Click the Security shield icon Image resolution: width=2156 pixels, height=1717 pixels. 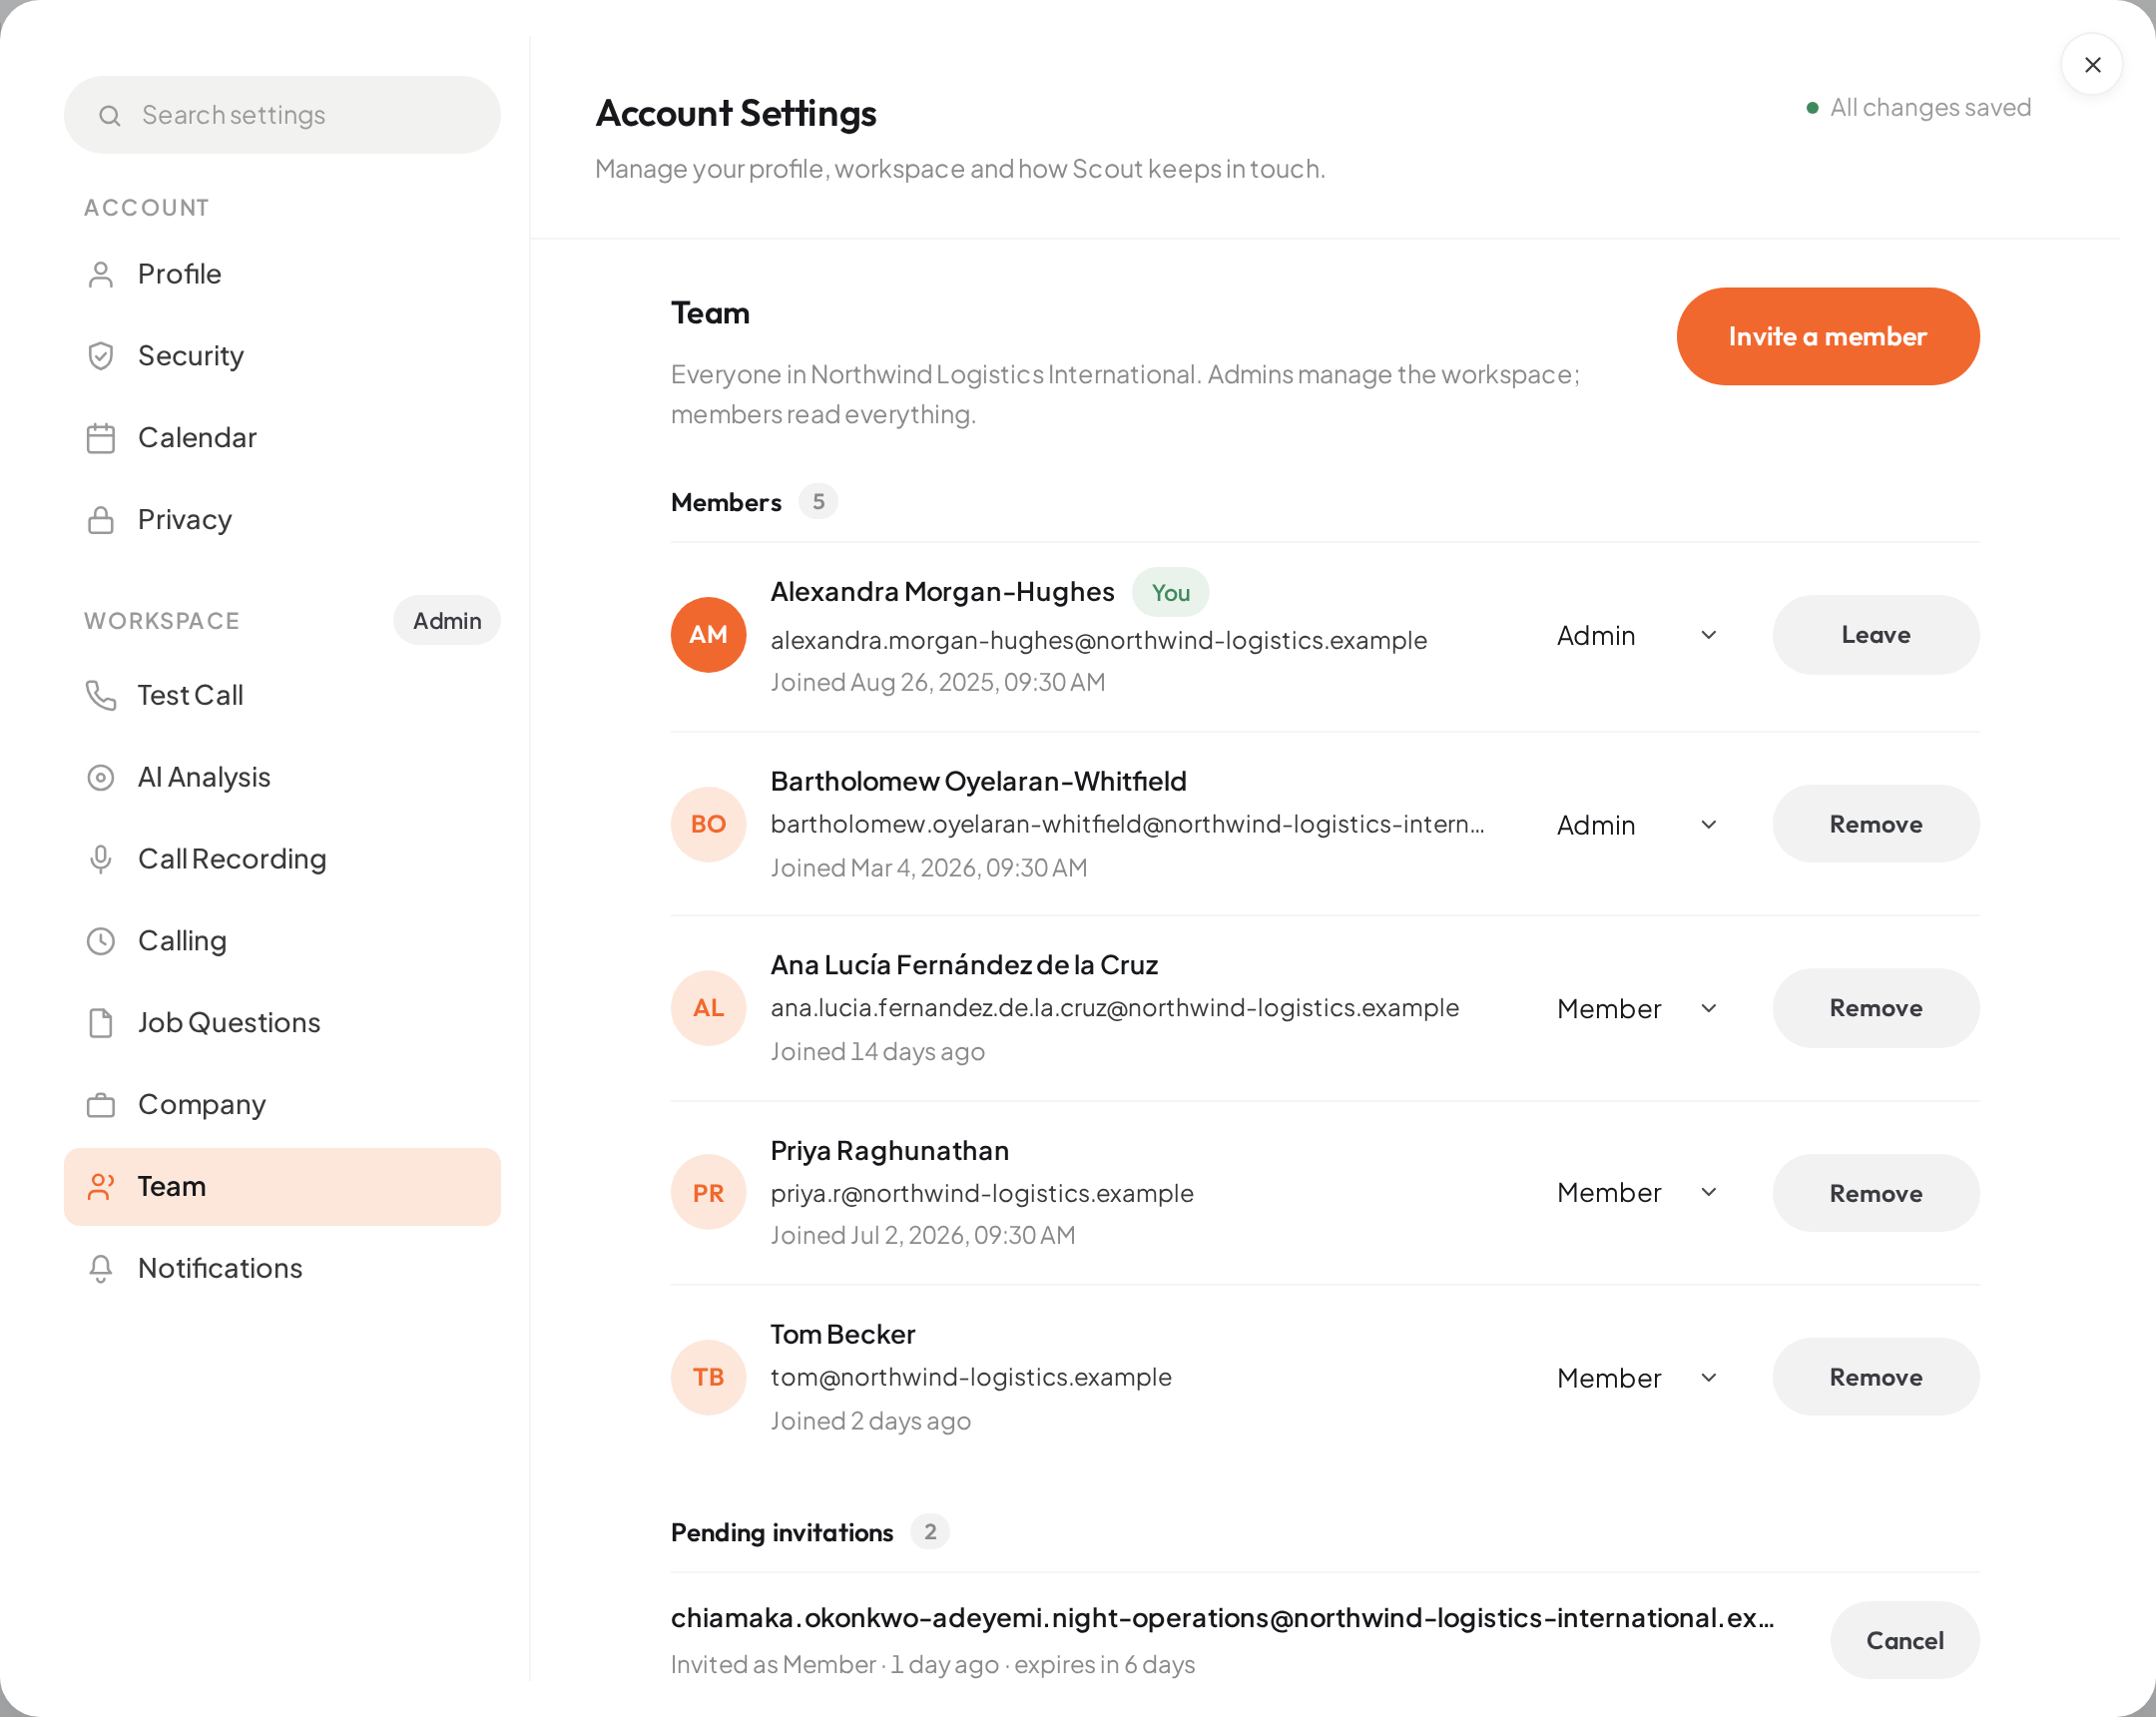point(101,356)
